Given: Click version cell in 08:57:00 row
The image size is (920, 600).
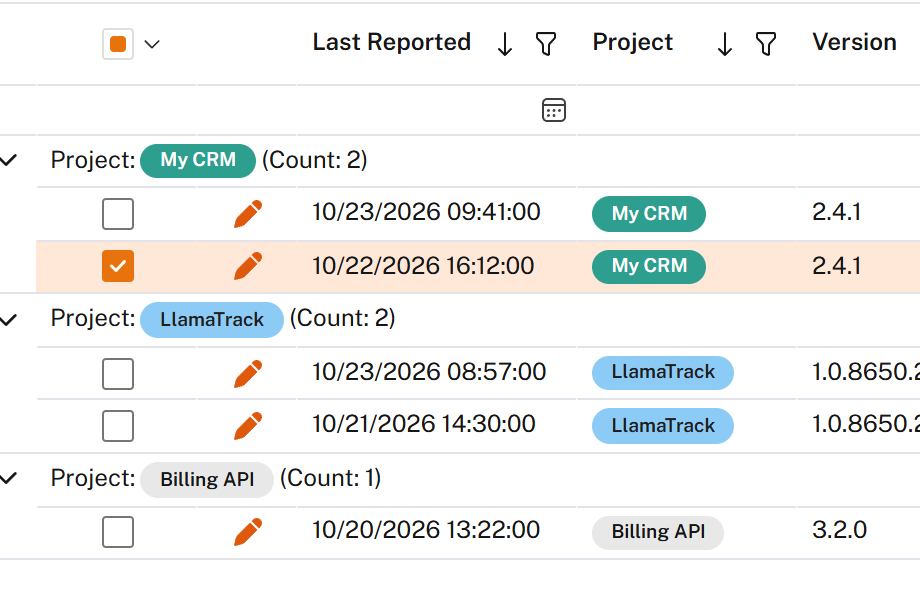Looking at the screenshot, I should 865,372.
